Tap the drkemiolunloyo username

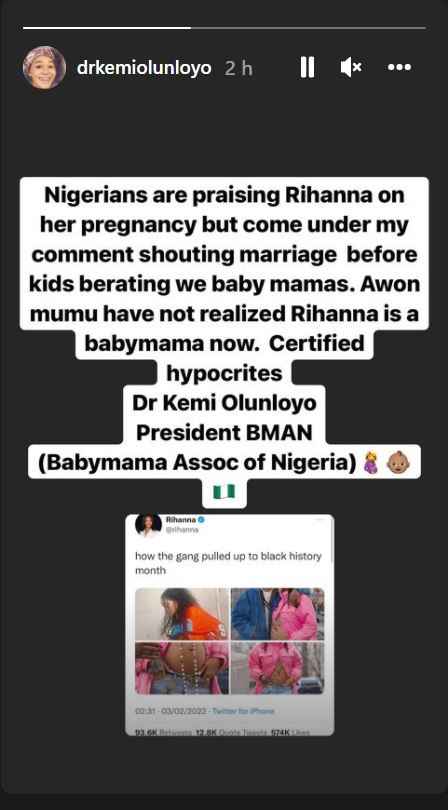(x=144, y=68)
